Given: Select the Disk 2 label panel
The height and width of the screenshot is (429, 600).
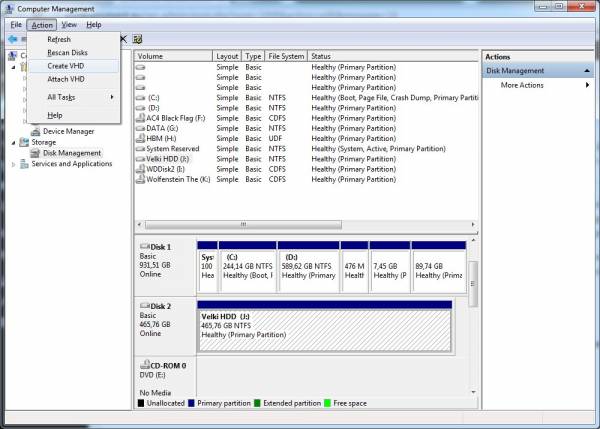Looking at the screenshot, I should (165, 326).
